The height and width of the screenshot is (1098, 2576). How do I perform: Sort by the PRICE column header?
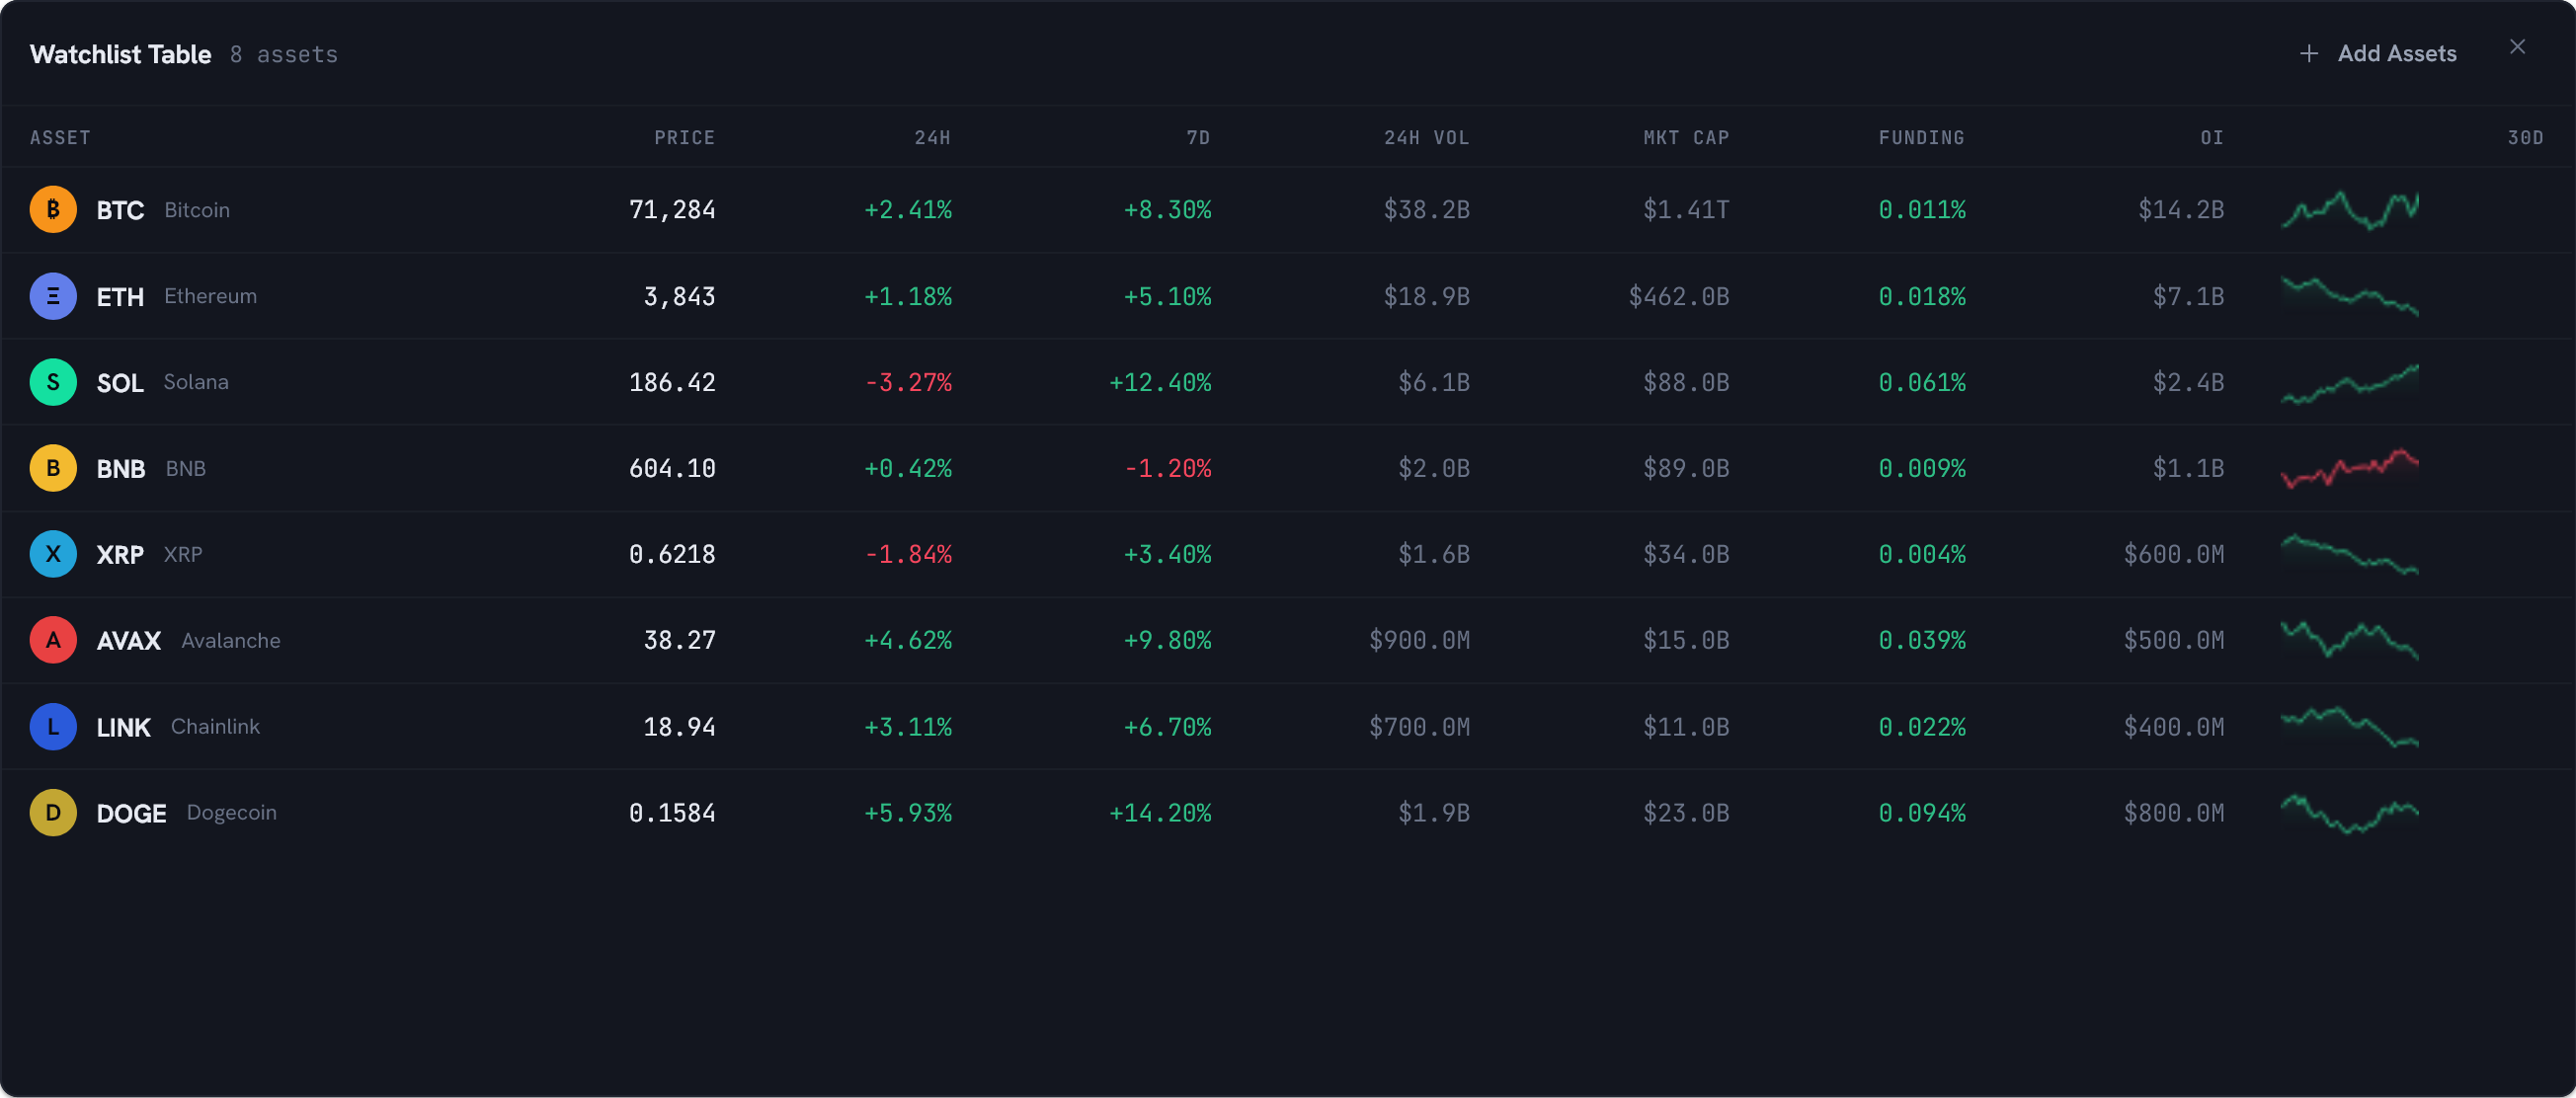pyautogui.click(x=685, y=138)
